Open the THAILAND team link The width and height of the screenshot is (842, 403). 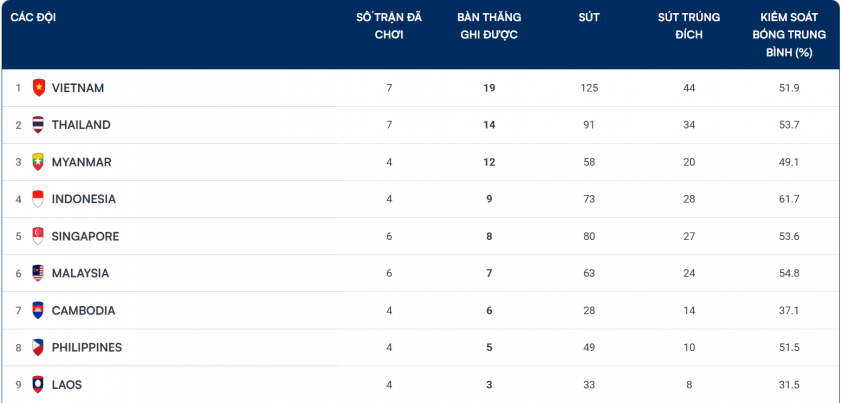coord(81,125)
